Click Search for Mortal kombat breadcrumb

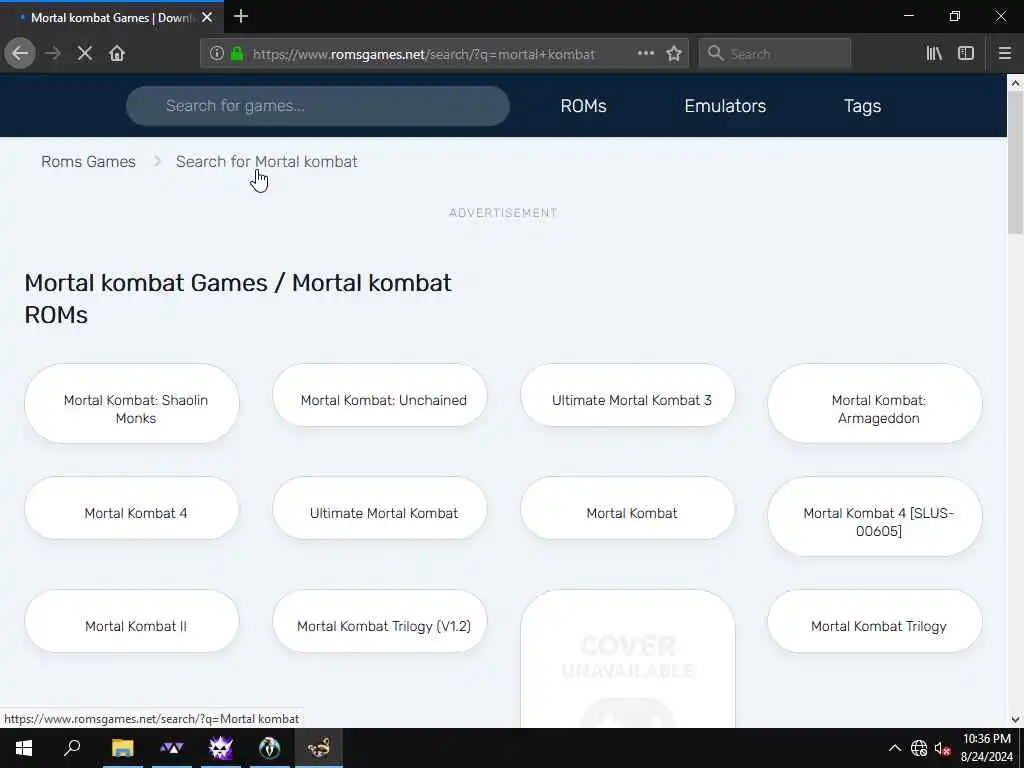(x=266, y=161)
